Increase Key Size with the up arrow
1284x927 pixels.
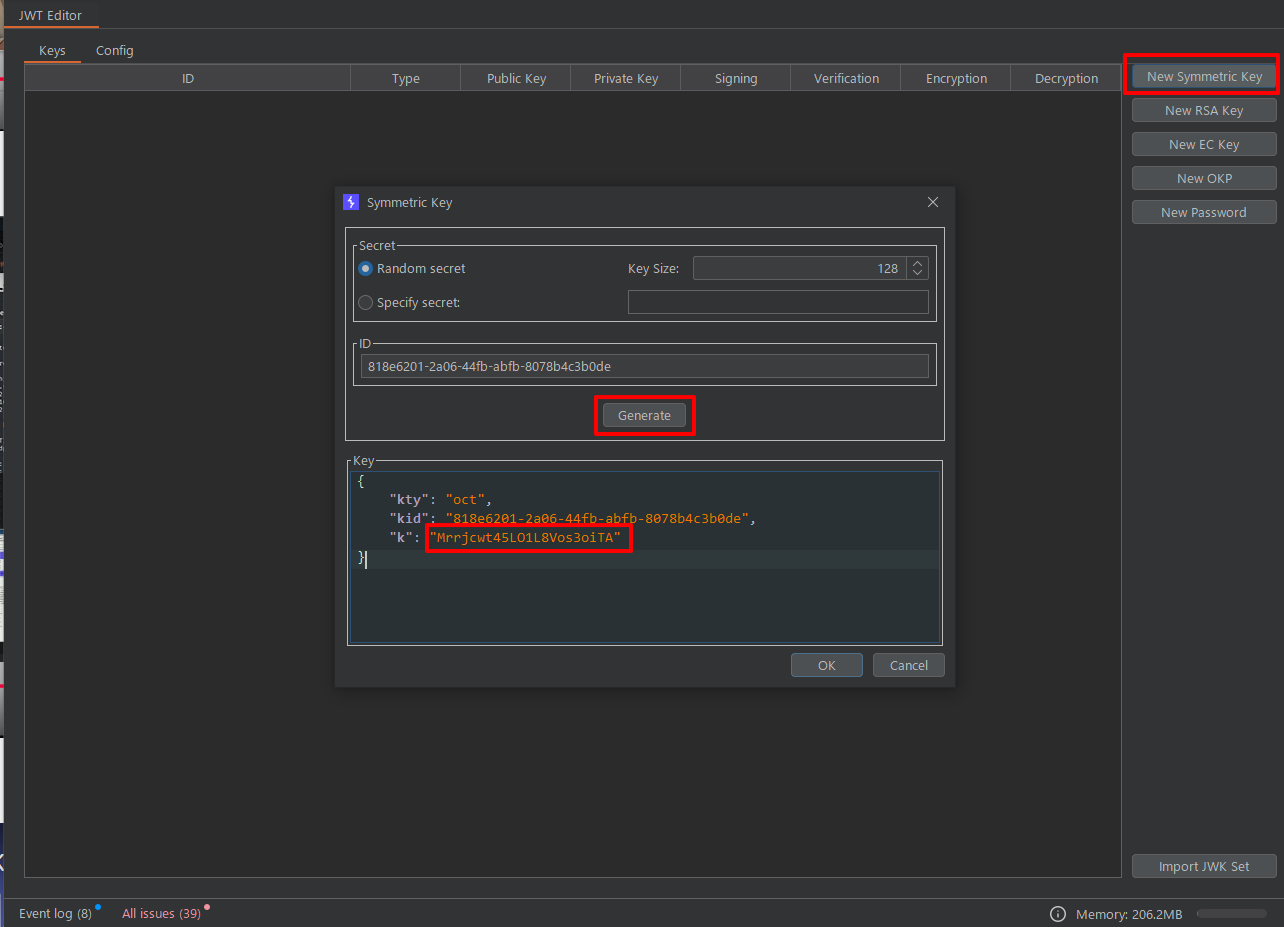918,263
